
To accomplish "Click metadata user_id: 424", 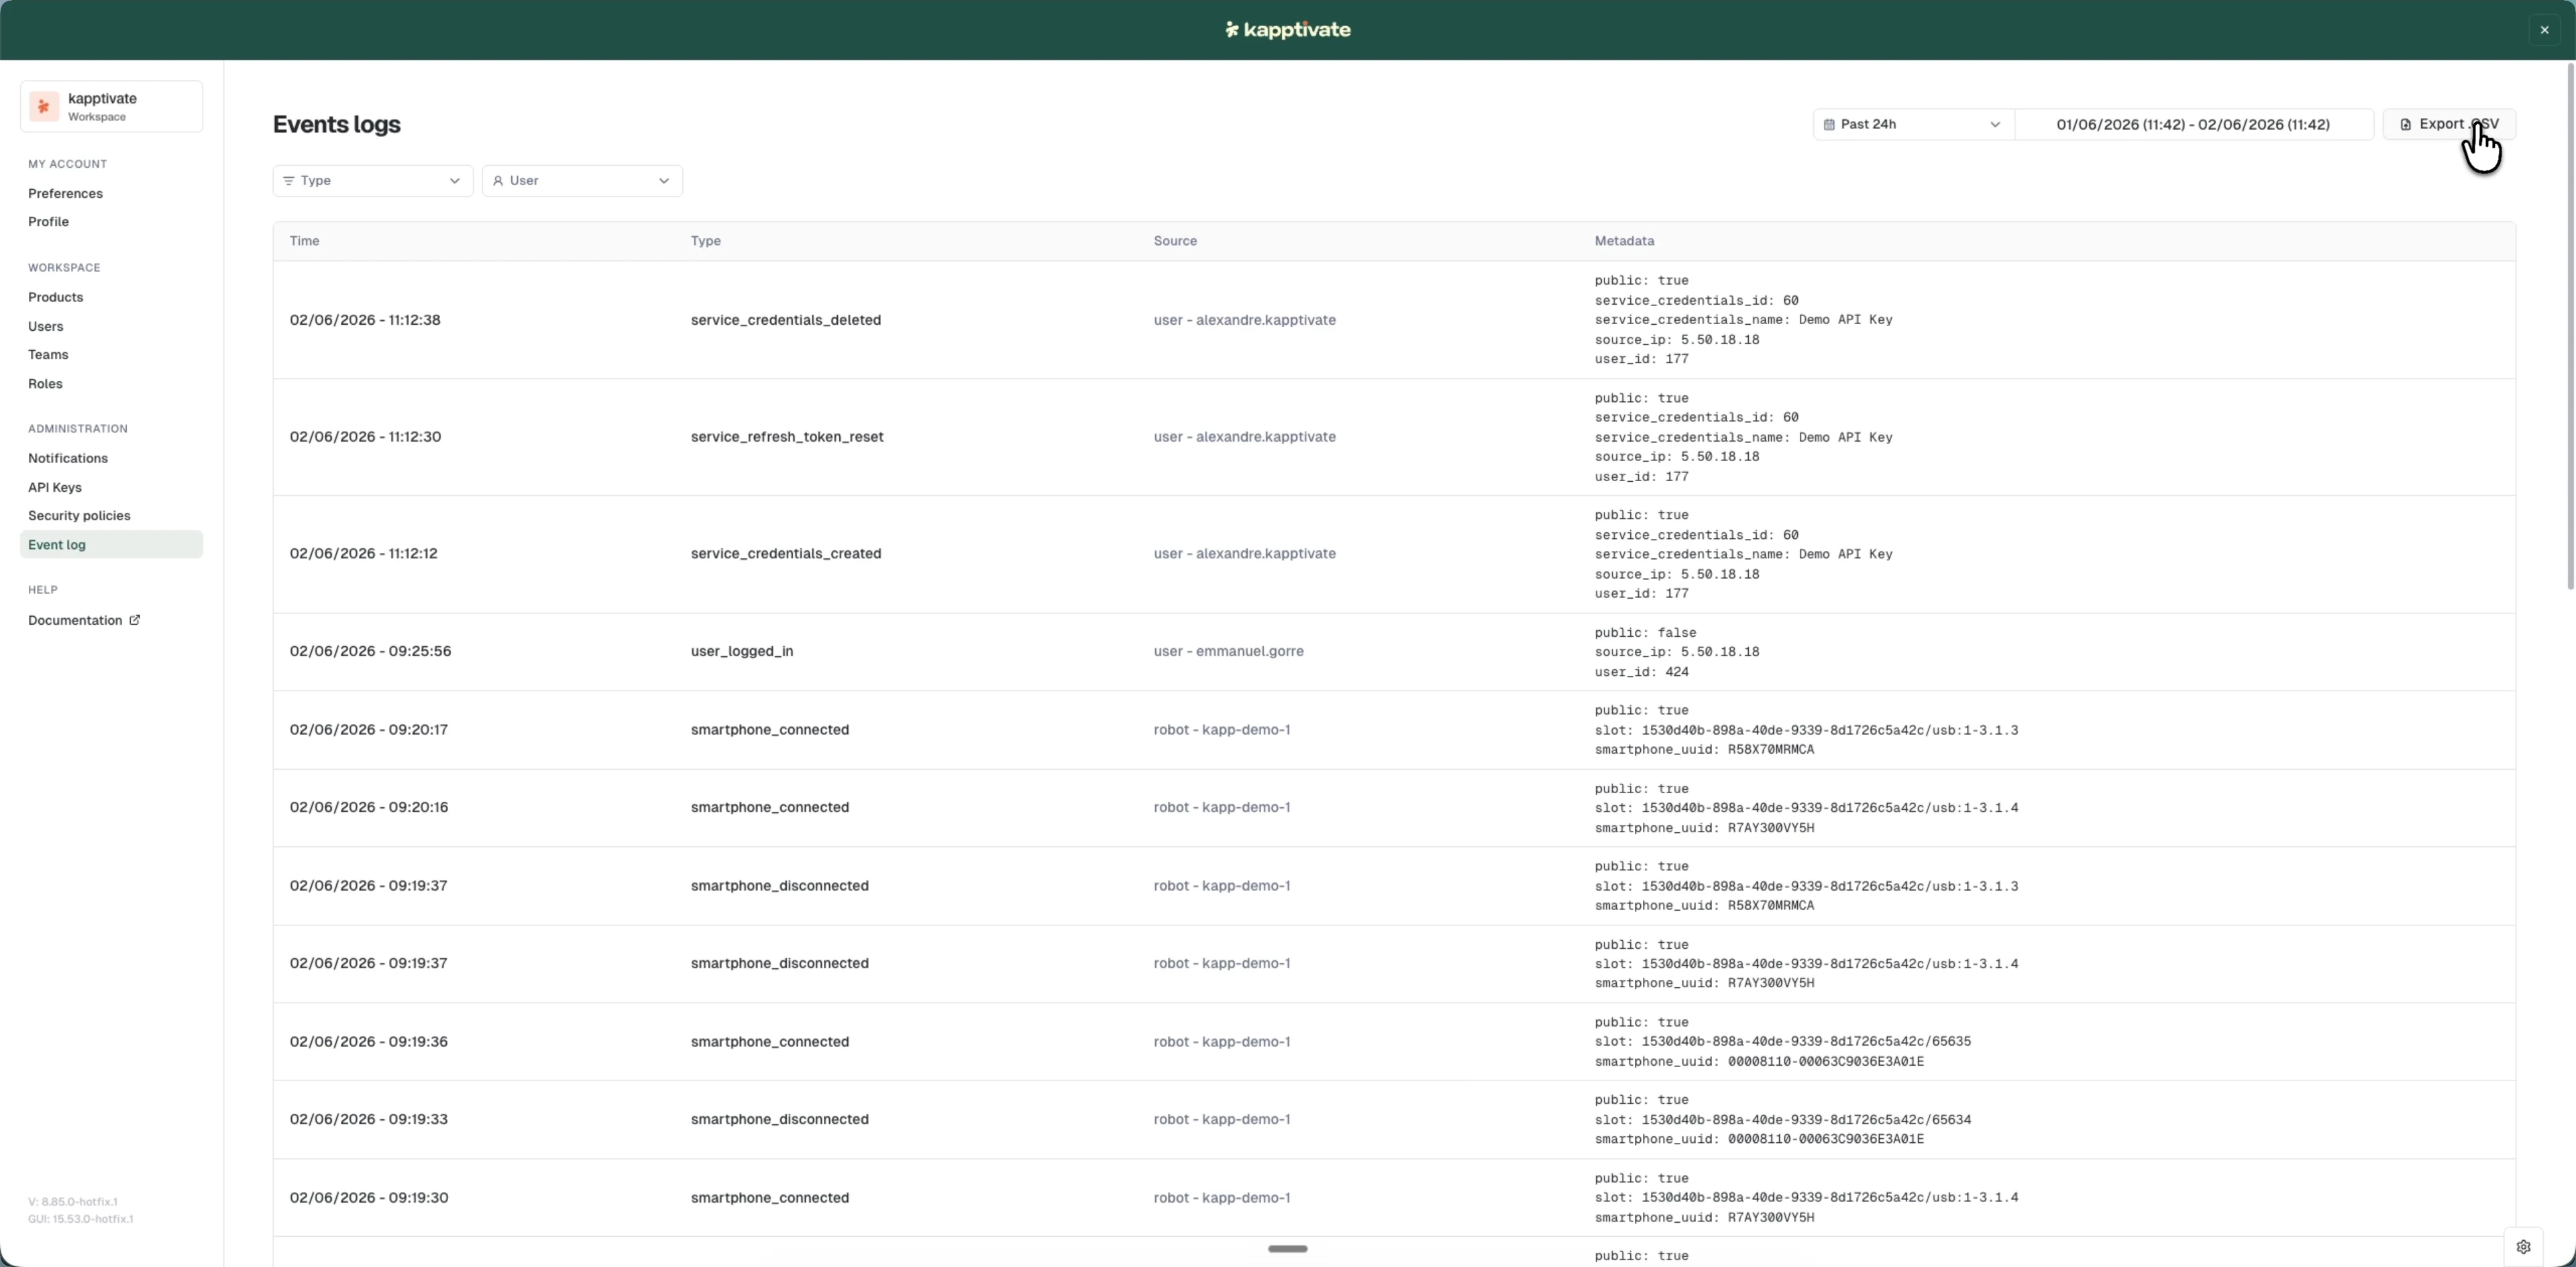I will tap(1641, 672).
